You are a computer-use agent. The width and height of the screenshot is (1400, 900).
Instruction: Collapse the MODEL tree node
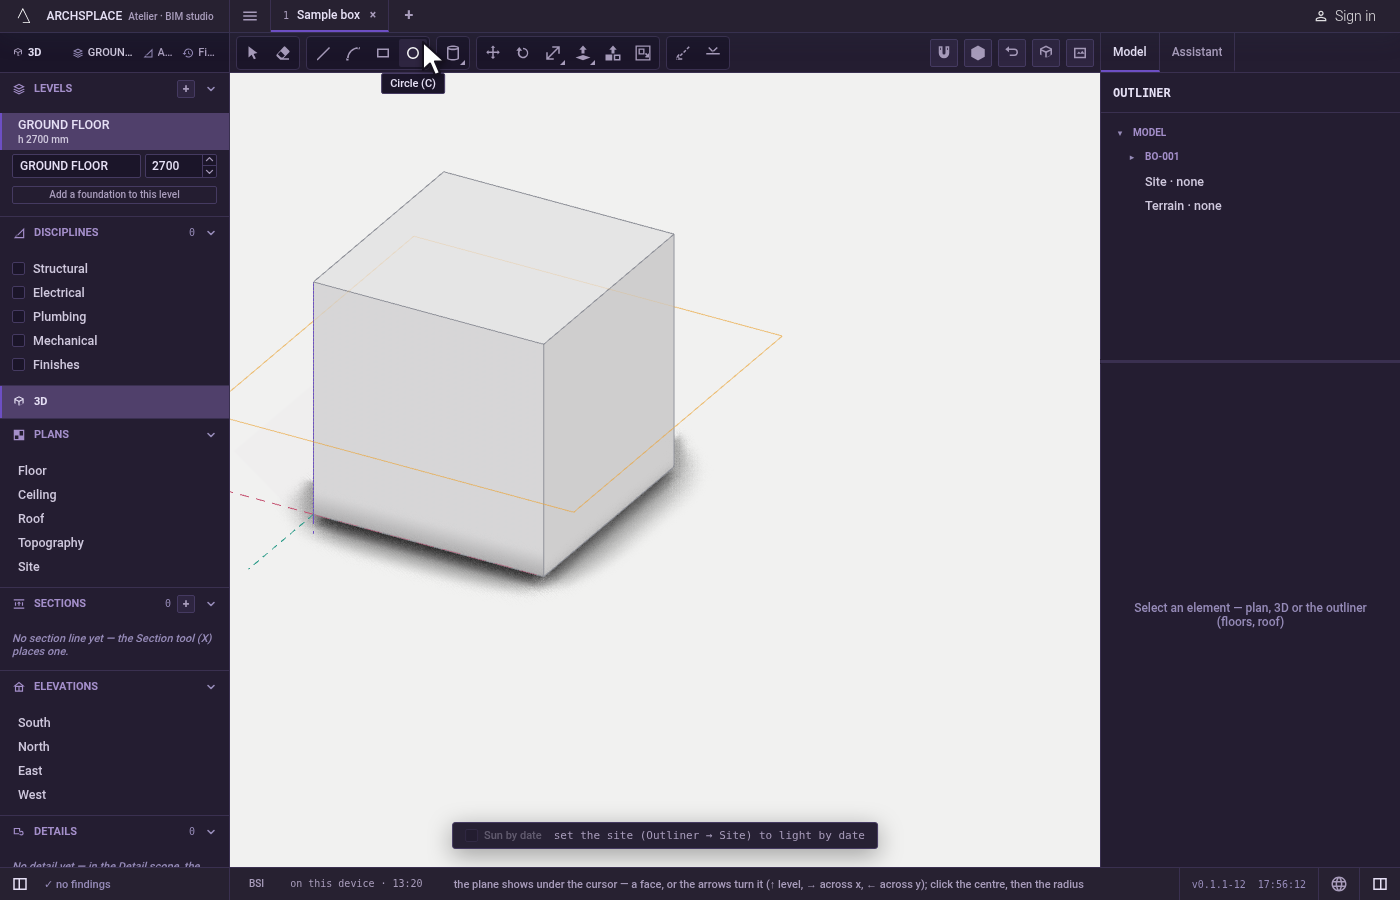pyautogui.click(x=1120, y=133)
